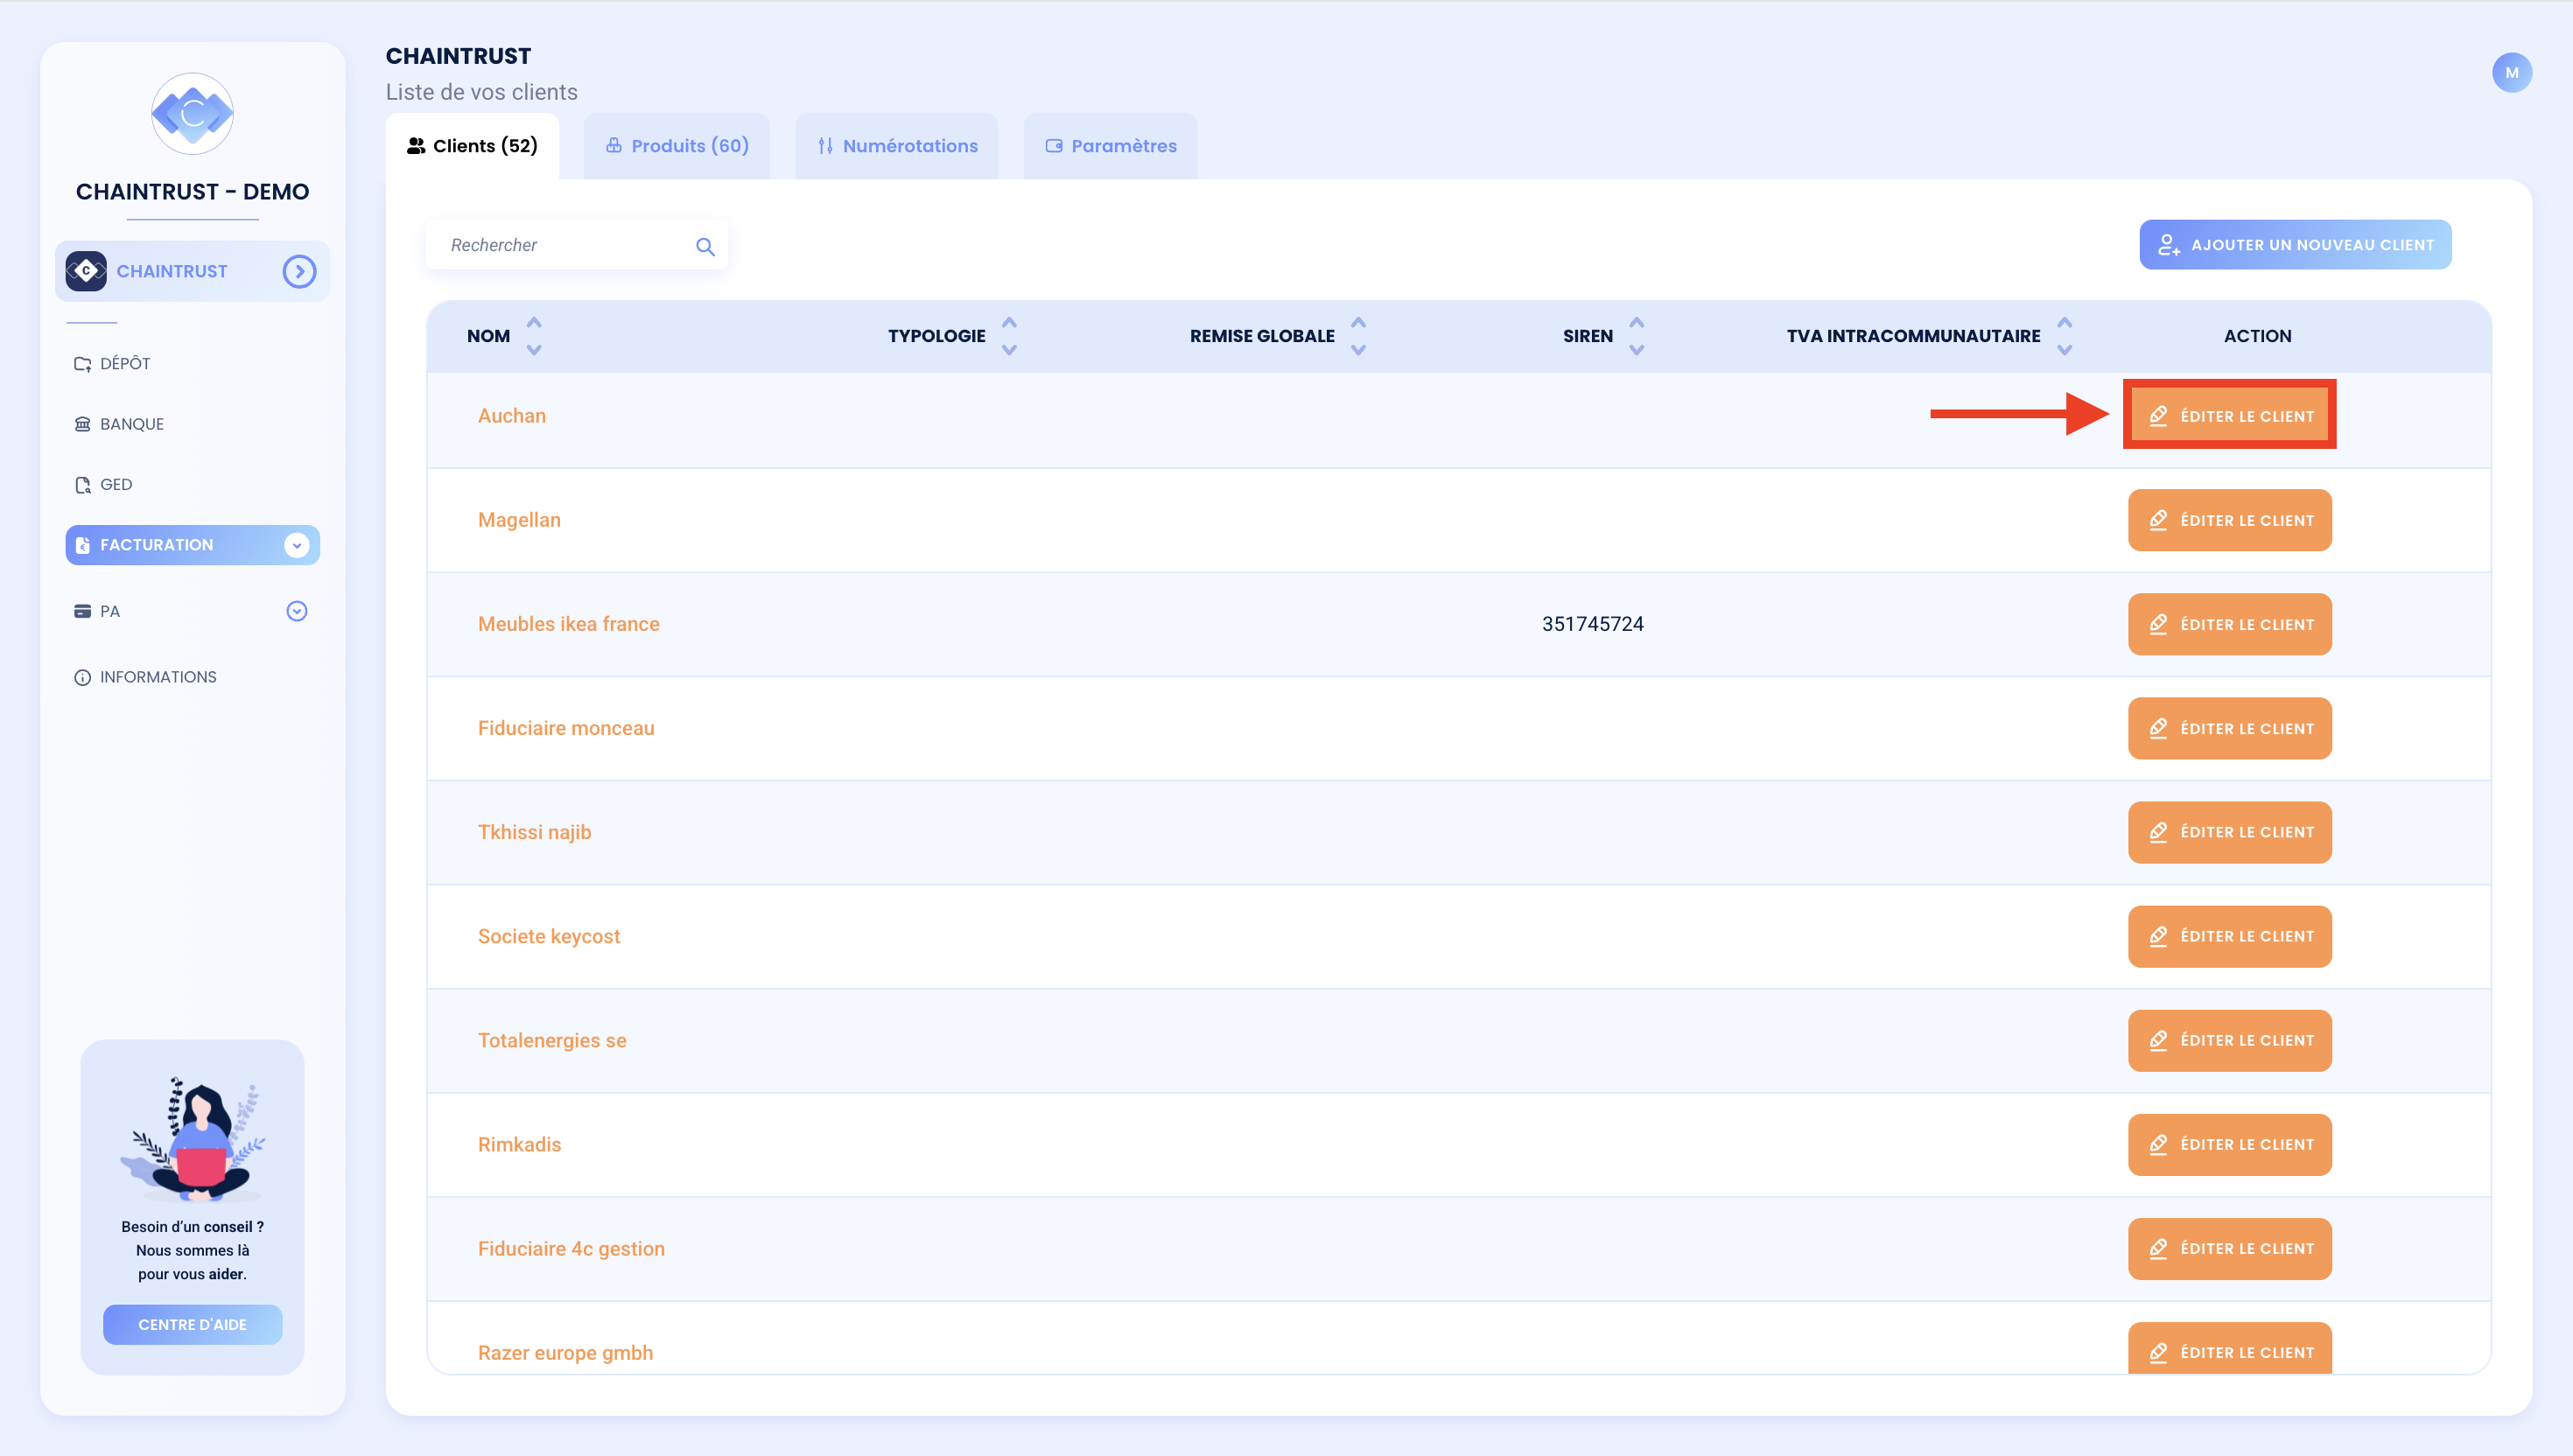Click the Numérotations tab sliders icon

pyautogui.click(x=825, y=146)
